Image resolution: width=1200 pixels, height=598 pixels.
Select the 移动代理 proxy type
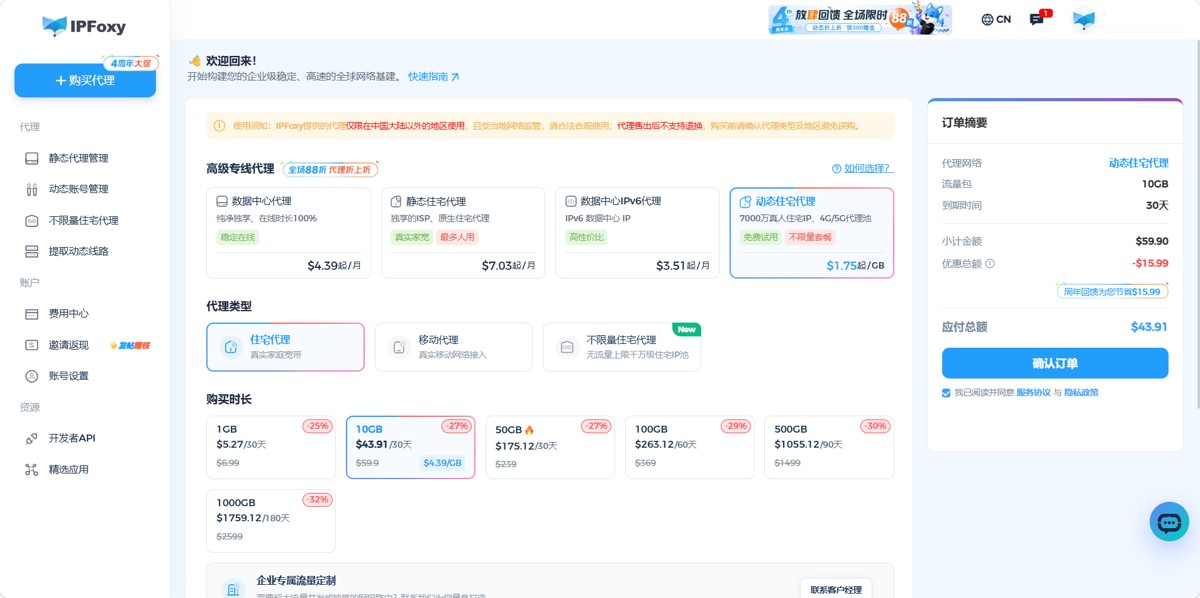[454, 347]
